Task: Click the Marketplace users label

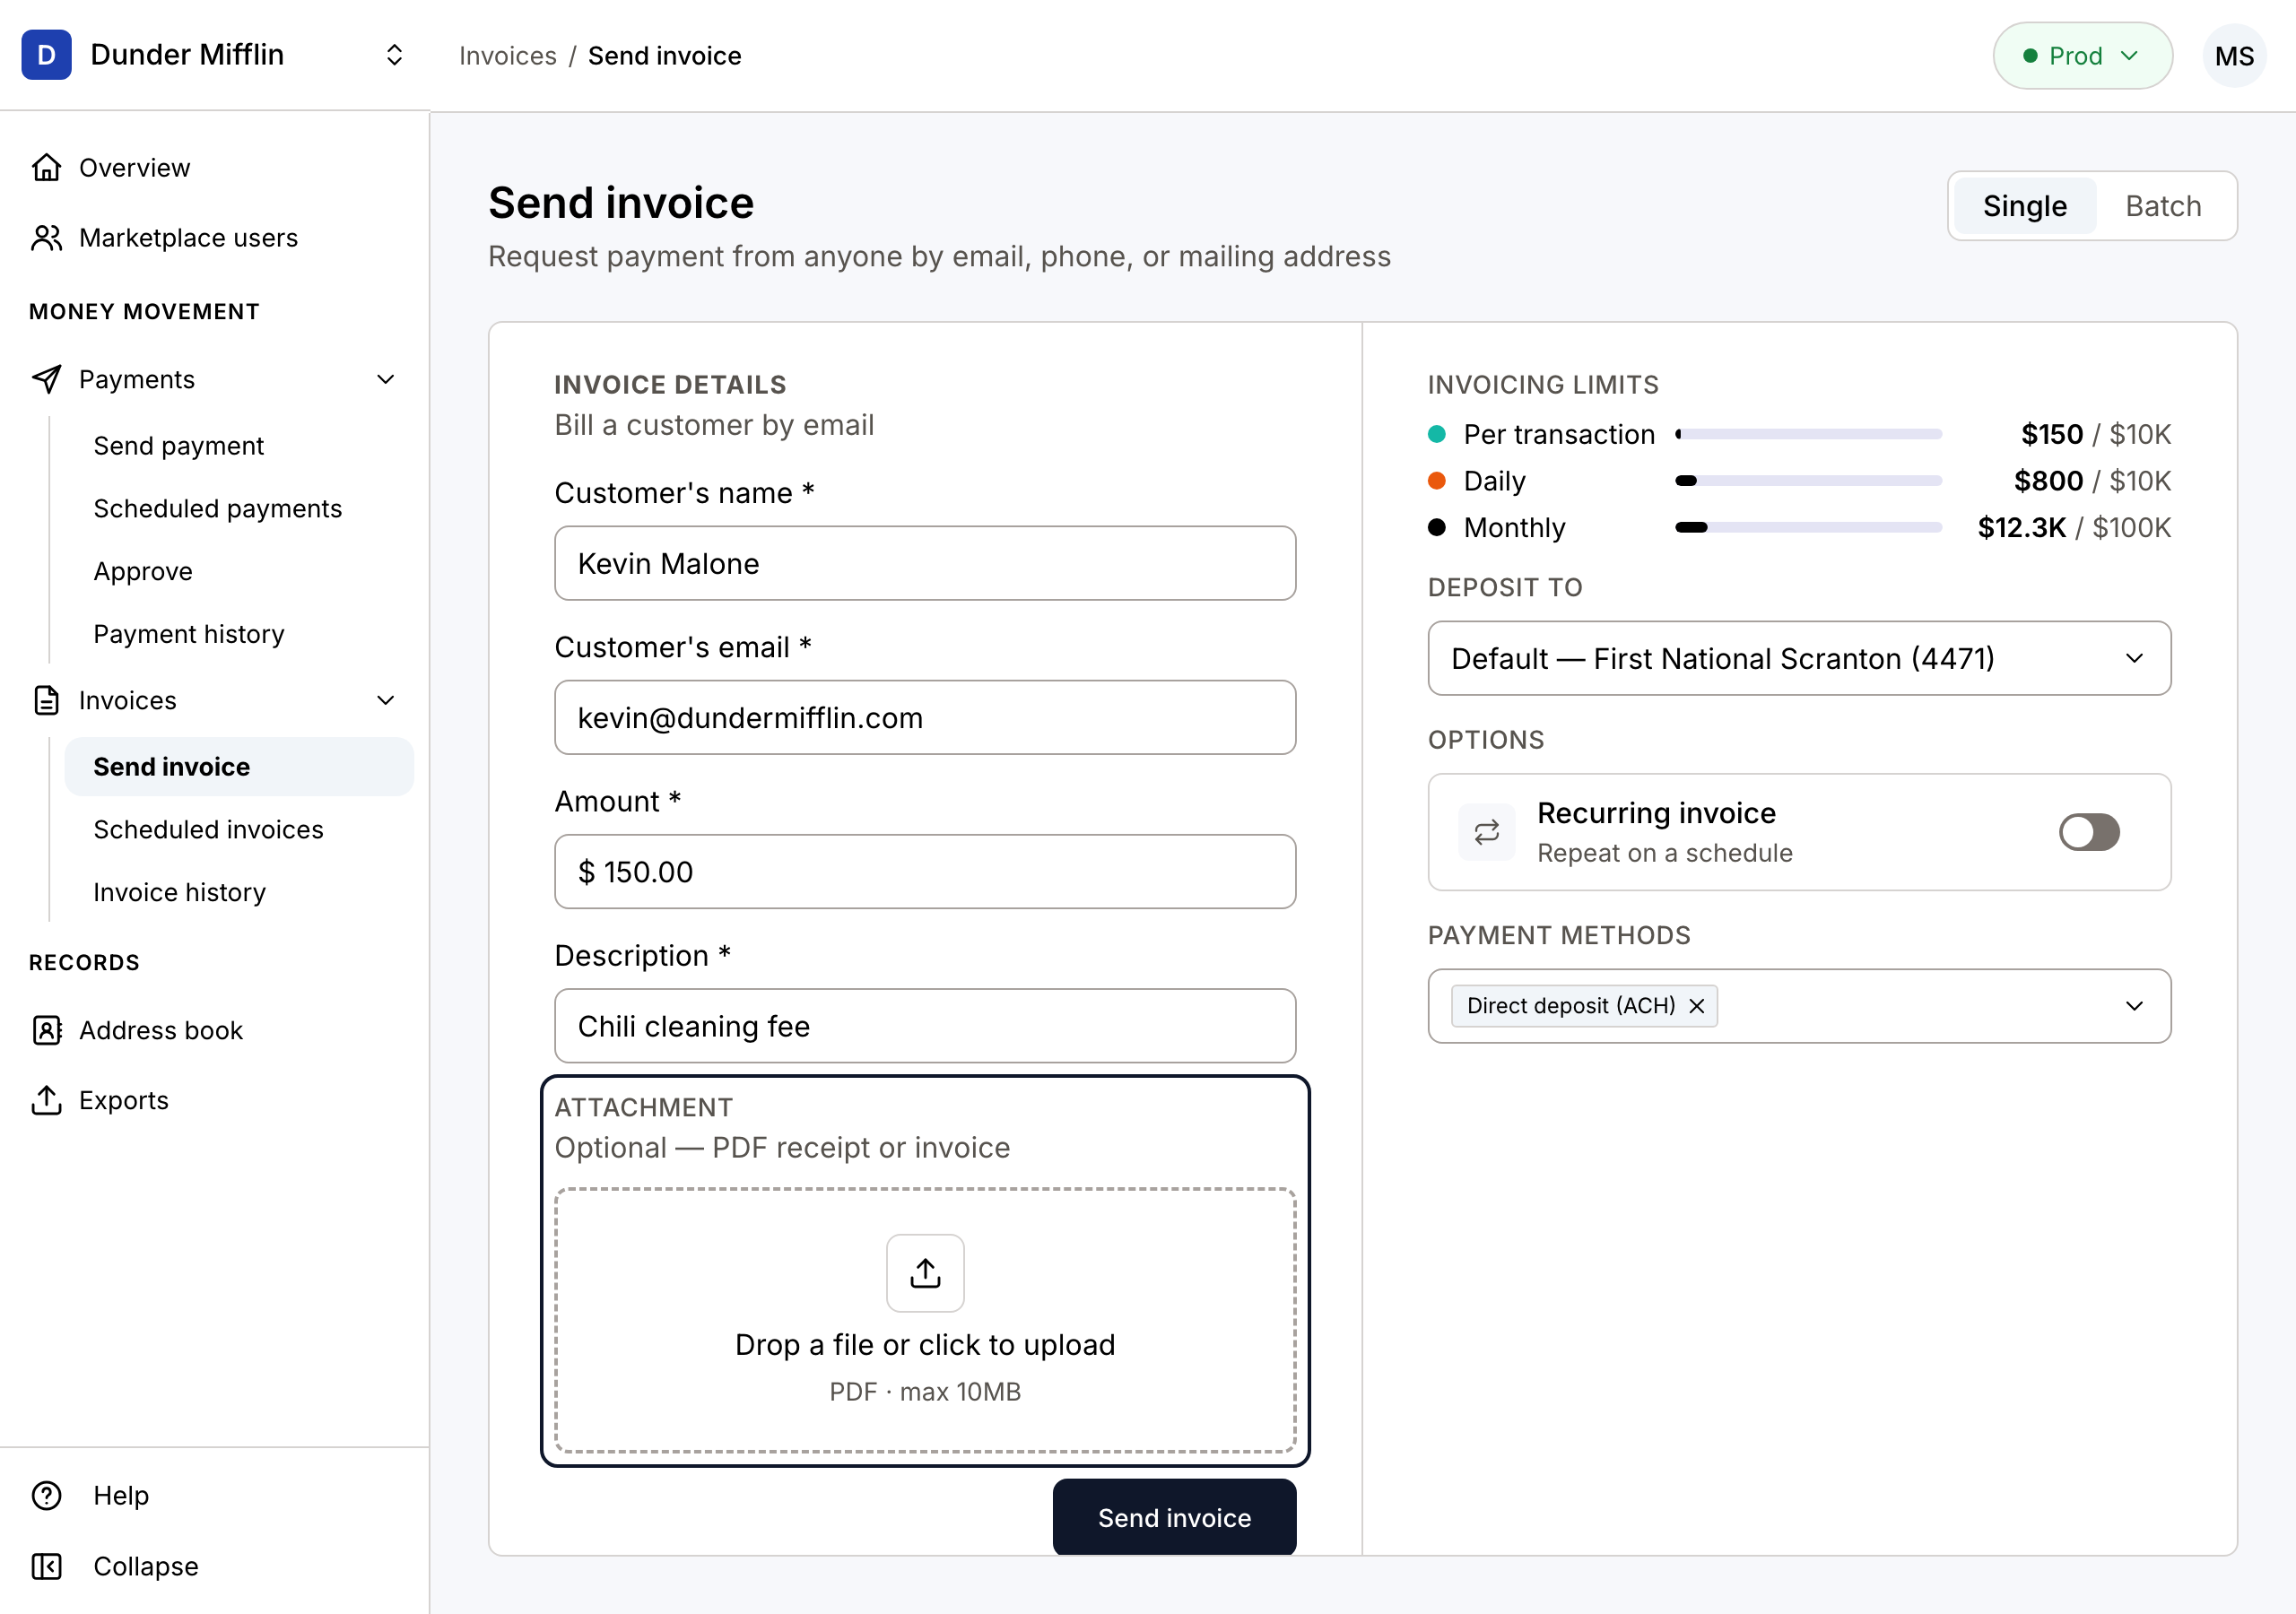Action: (x=188, y=238)
